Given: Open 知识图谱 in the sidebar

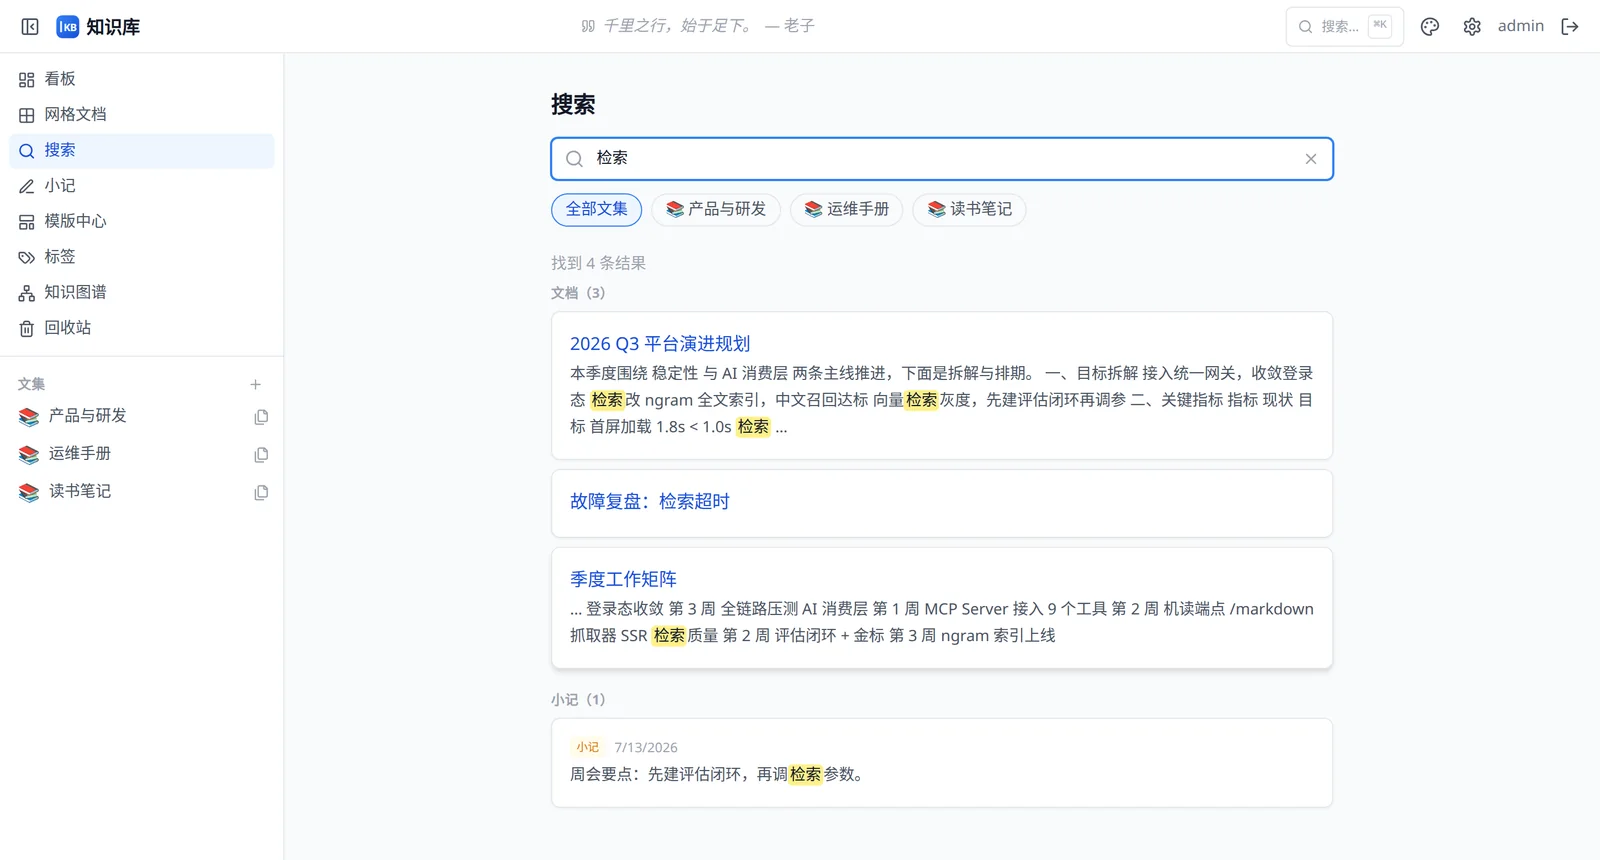Looking at the screenshot, I should (x=141, y=292).
